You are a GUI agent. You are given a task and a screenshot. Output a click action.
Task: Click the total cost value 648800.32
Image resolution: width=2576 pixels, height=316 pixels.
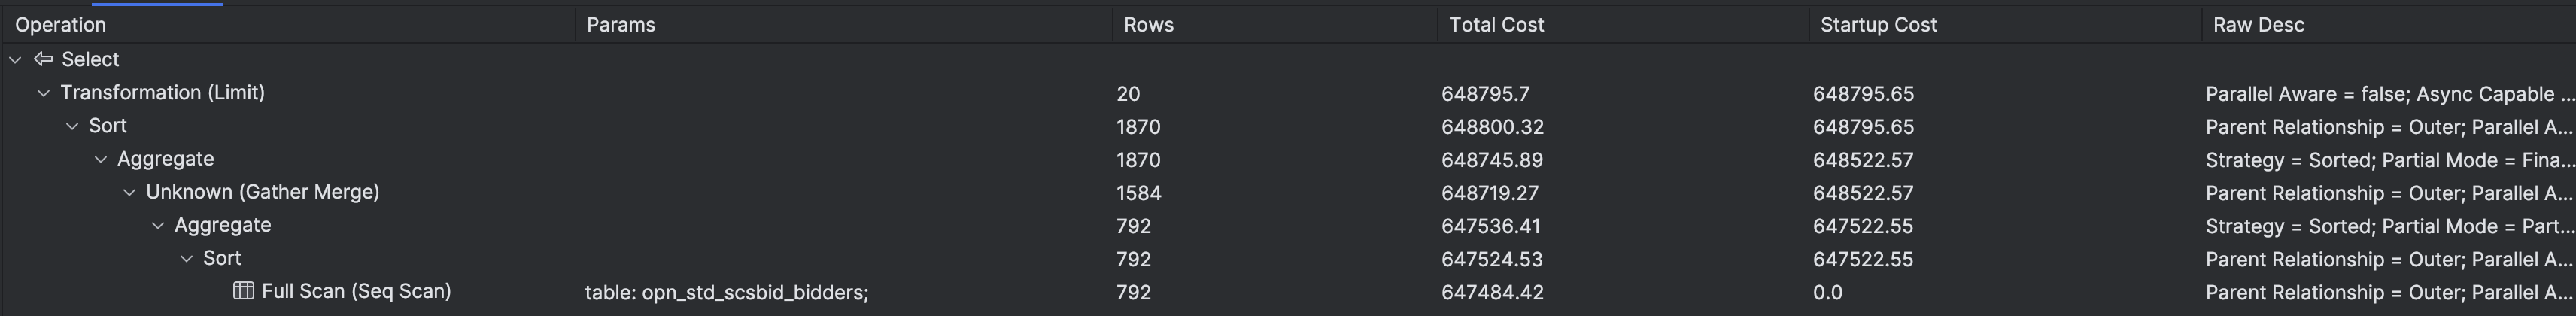click(1491, 127)
